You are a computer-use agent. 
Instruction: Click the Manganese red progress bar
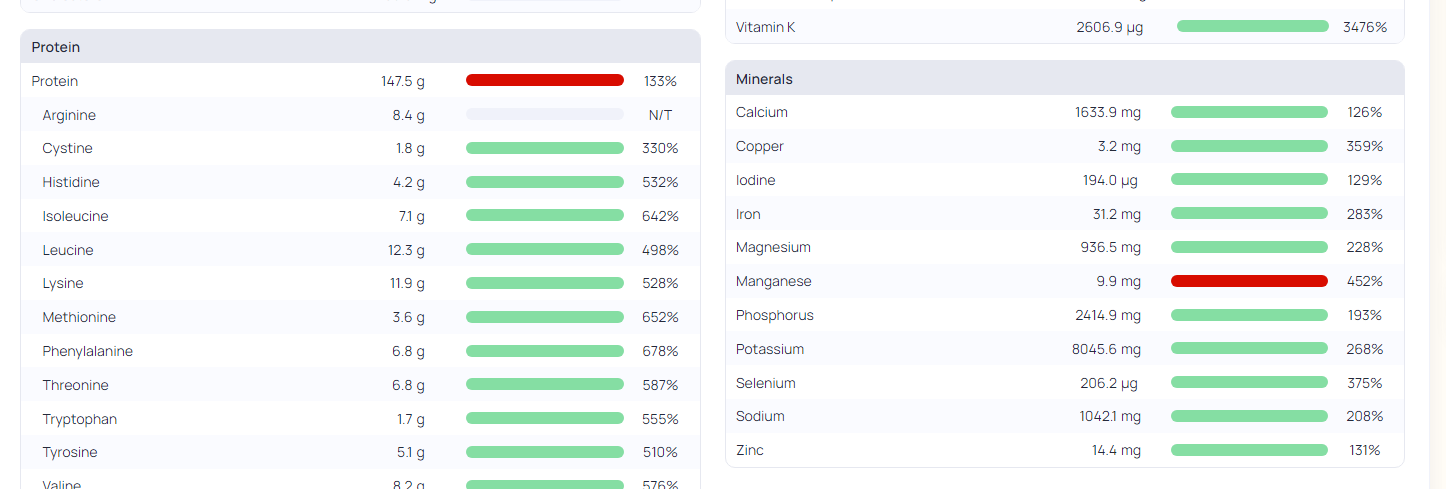(x=1249, y=281)
